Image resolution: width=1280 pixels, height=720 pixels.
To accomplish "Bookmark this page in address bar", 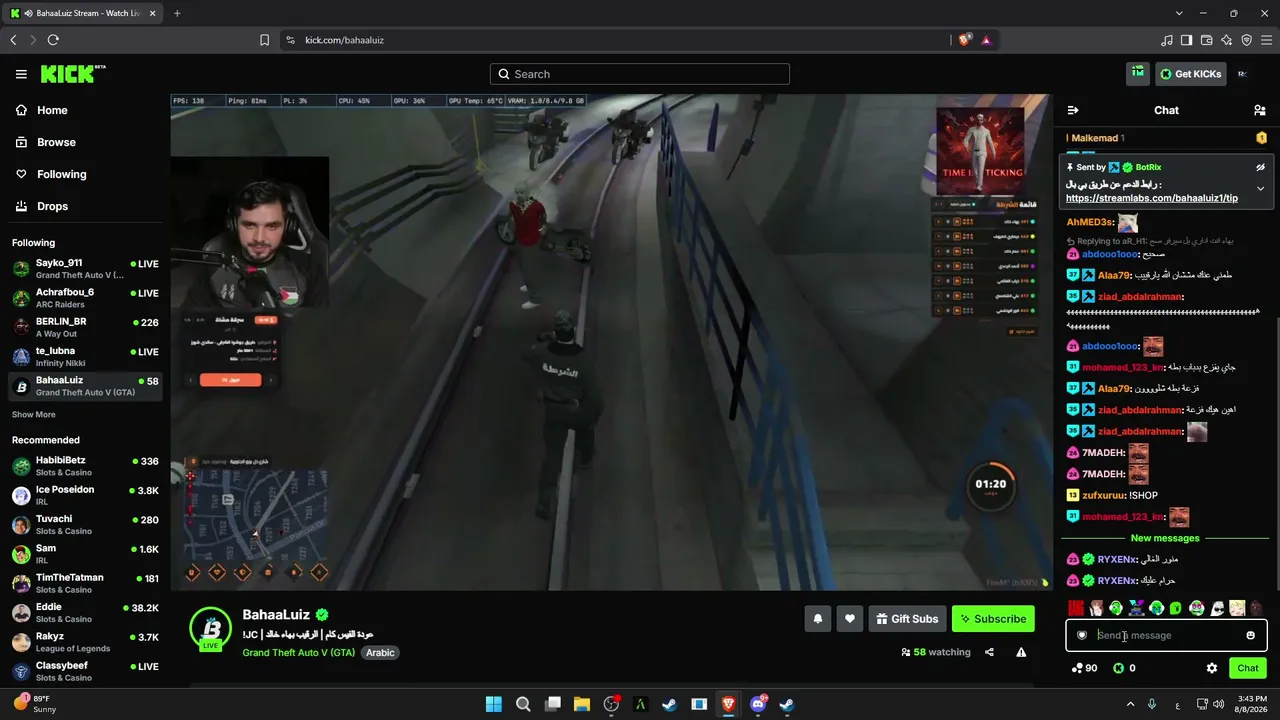I will tap(265, 40).
